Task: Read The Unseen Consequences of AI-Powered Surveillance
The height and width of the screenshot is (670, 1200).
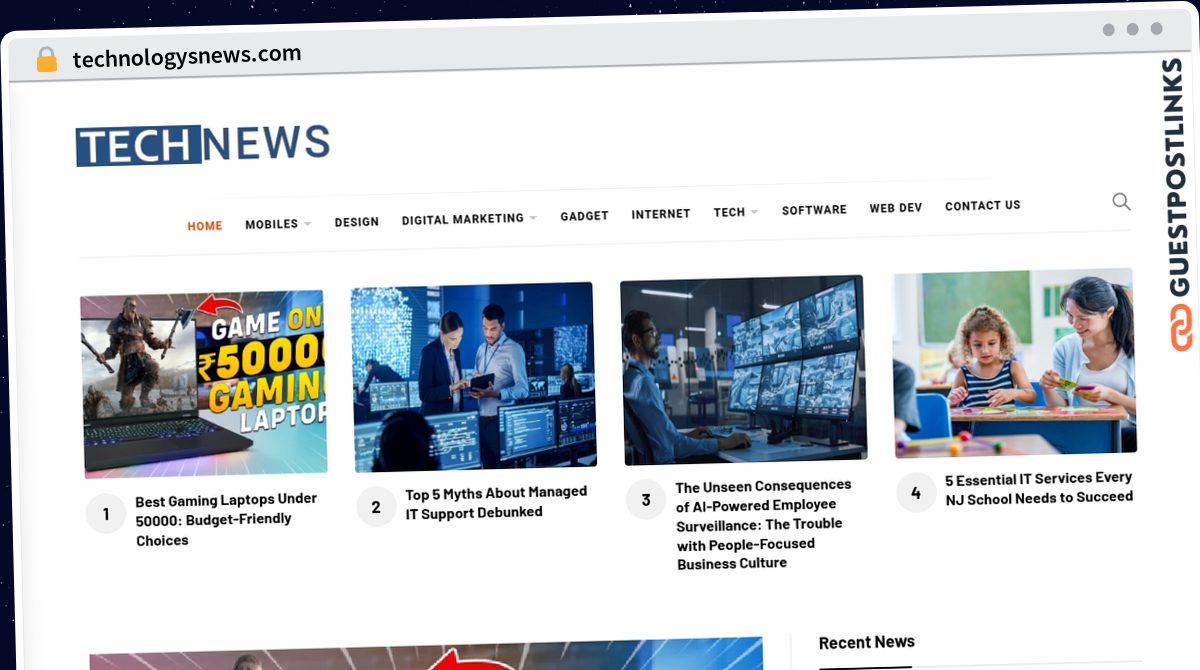Action: click(763, 524)
